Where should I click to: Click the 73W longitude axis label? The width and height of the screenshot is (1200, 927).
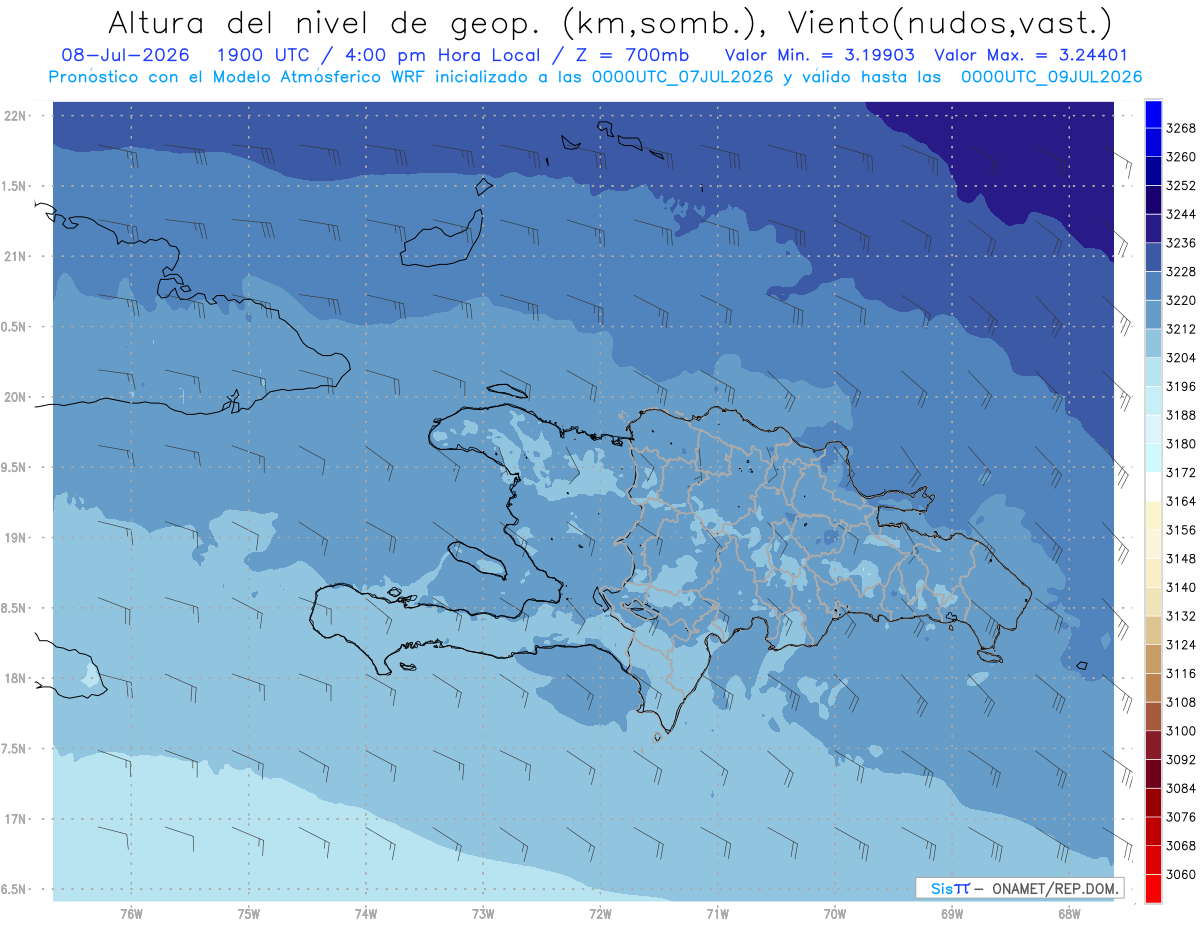[483, 914]
